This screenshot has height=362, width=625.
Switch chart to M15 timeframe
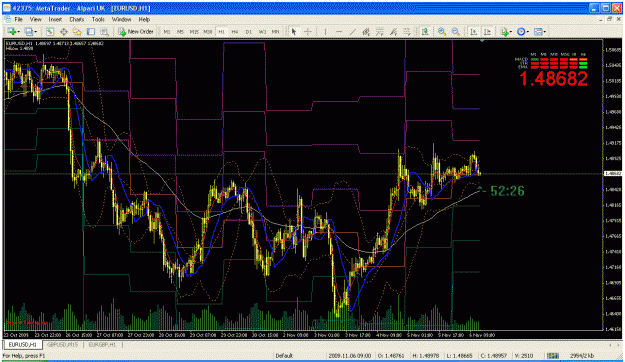(194, 31)
